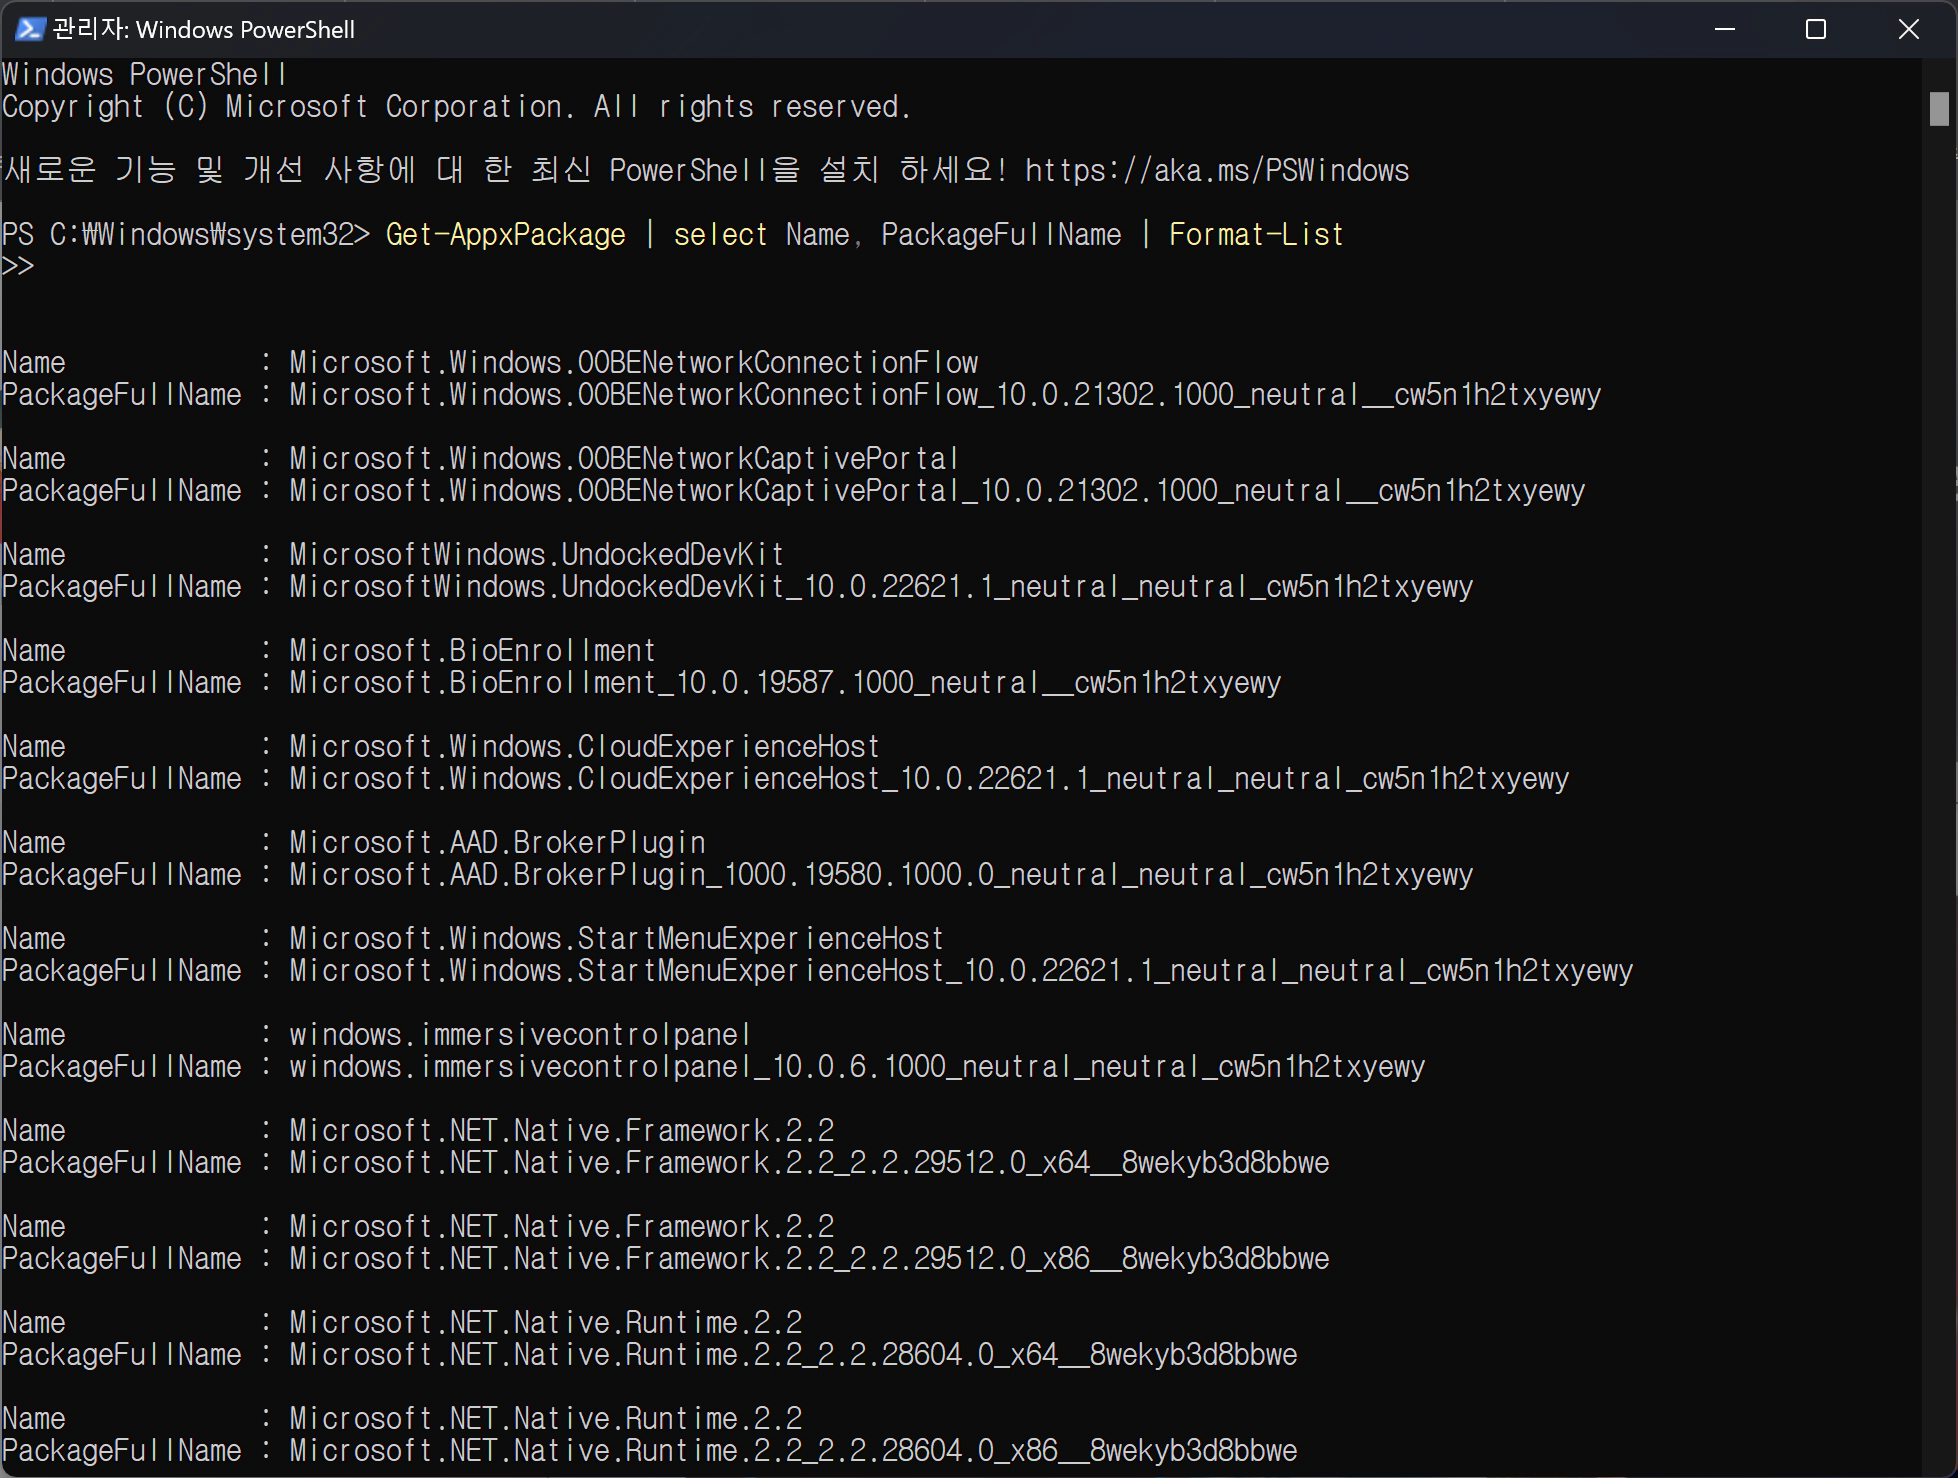Click the >> continuation prompt
The image size is (1958, 1478).
tap(18, 266)
